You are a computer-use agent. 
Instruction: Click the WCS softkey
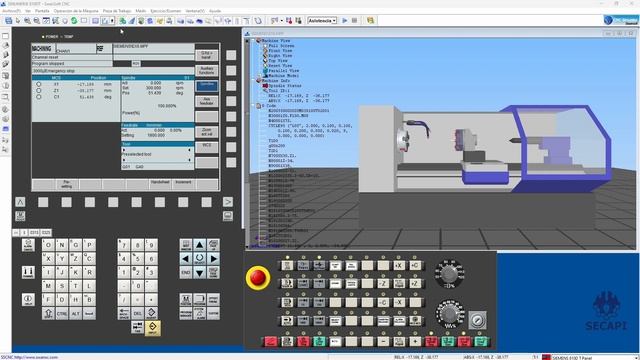point(207,147)
